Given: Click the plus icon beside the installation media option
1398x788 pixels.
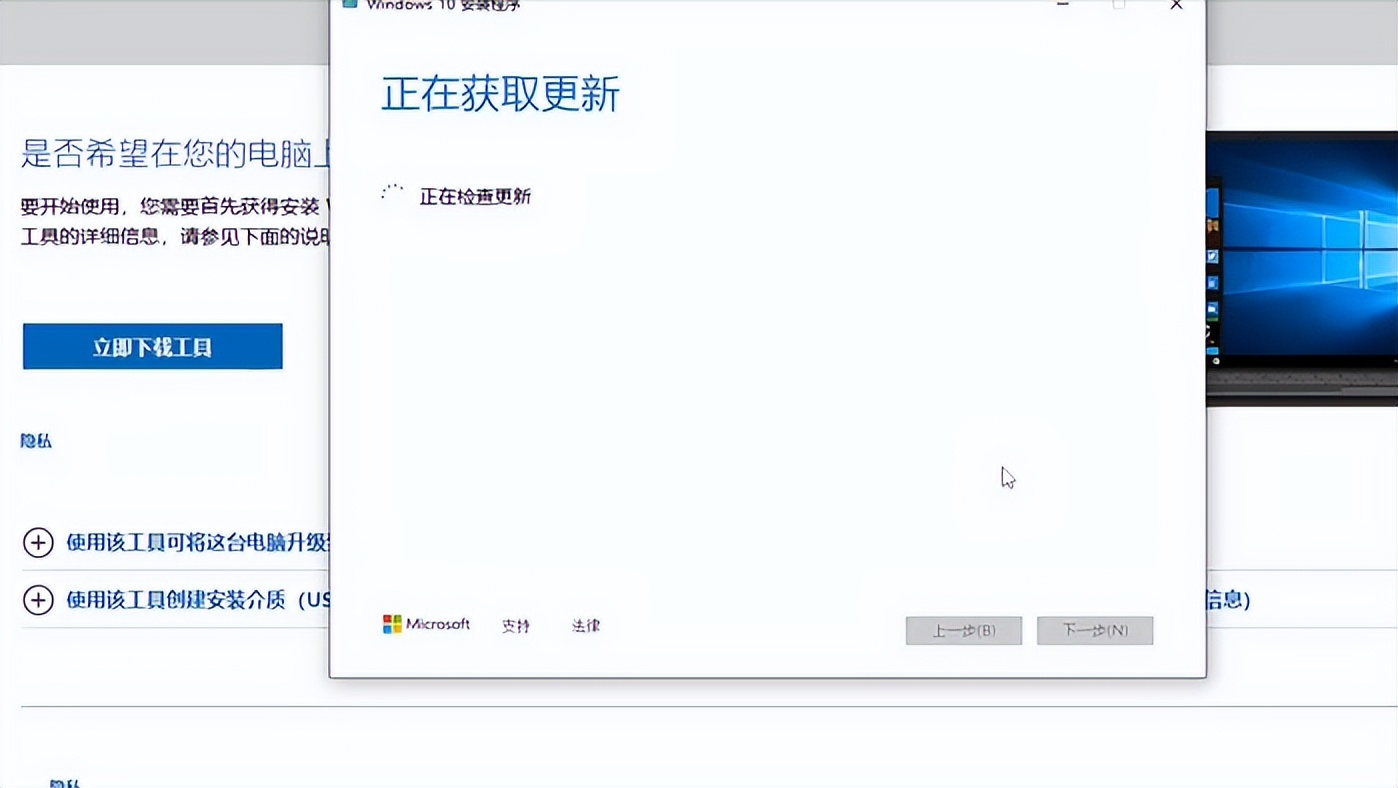Looking at the screenshot, I should (38, 600).
